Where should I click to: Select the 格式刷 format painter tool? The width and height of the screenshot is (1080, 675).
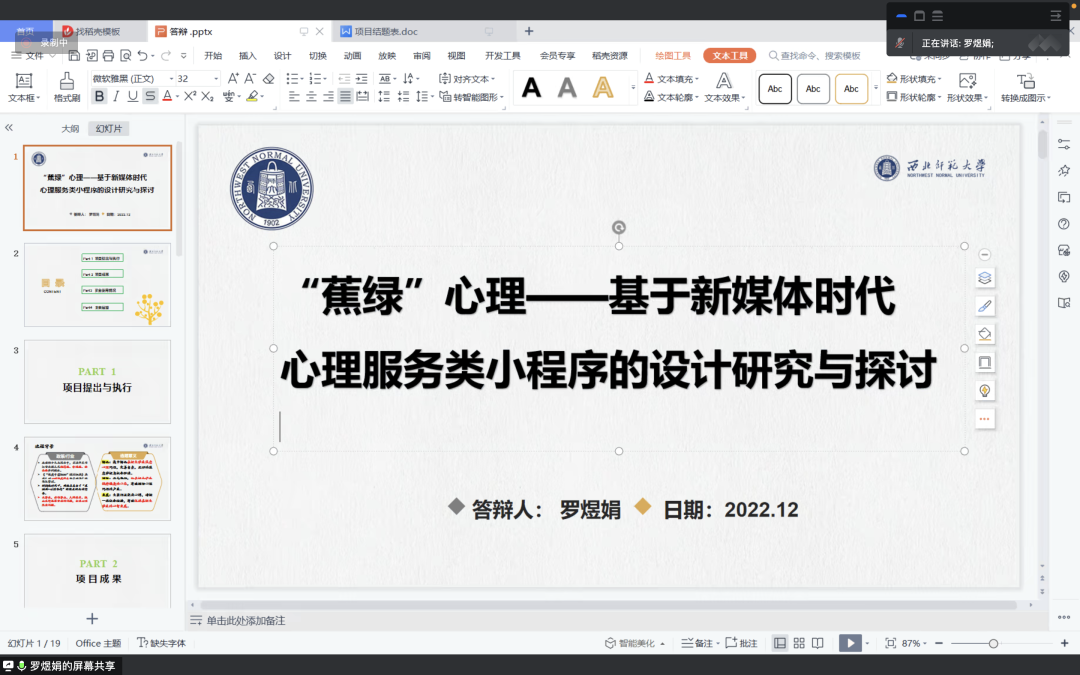65,85
